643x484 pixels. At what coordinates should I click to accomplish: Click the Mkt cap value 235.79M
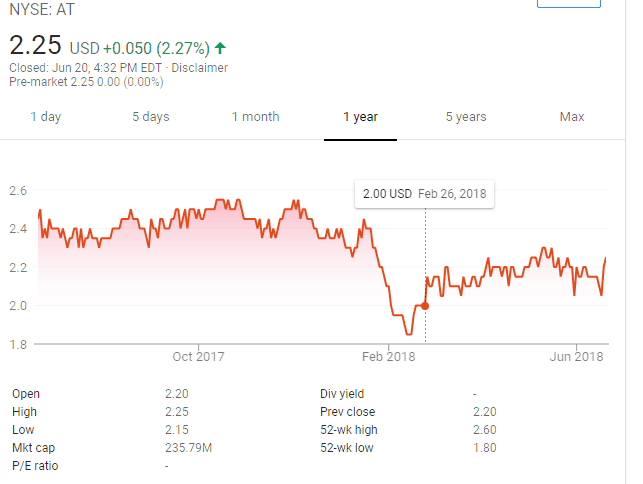pos(188,448)
